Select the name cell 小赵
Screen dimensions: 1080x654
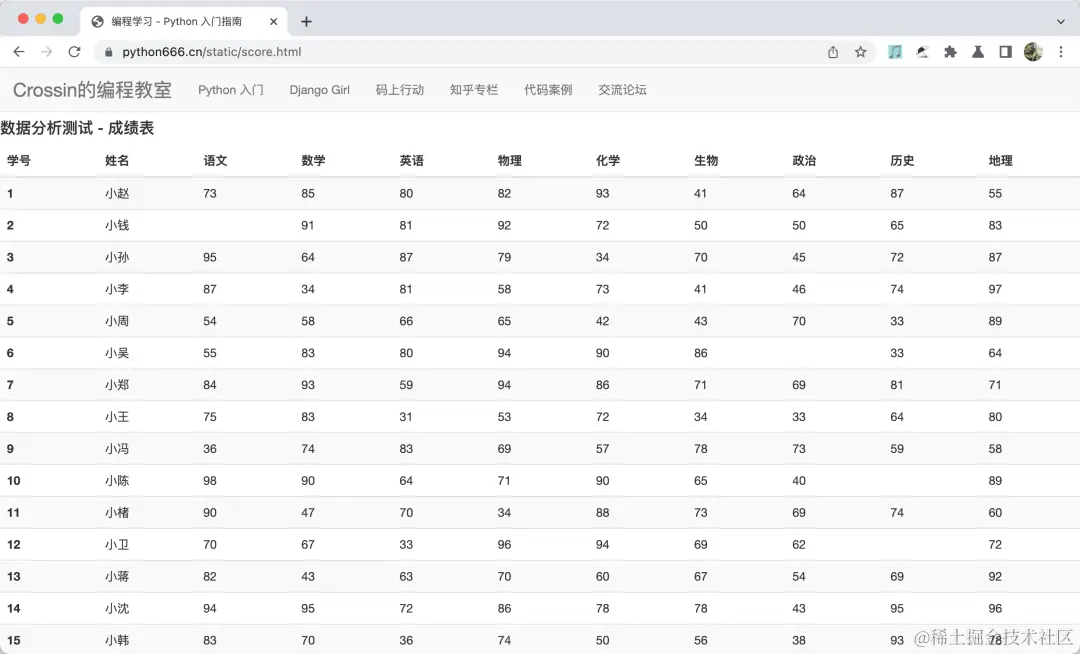(117, 193)
